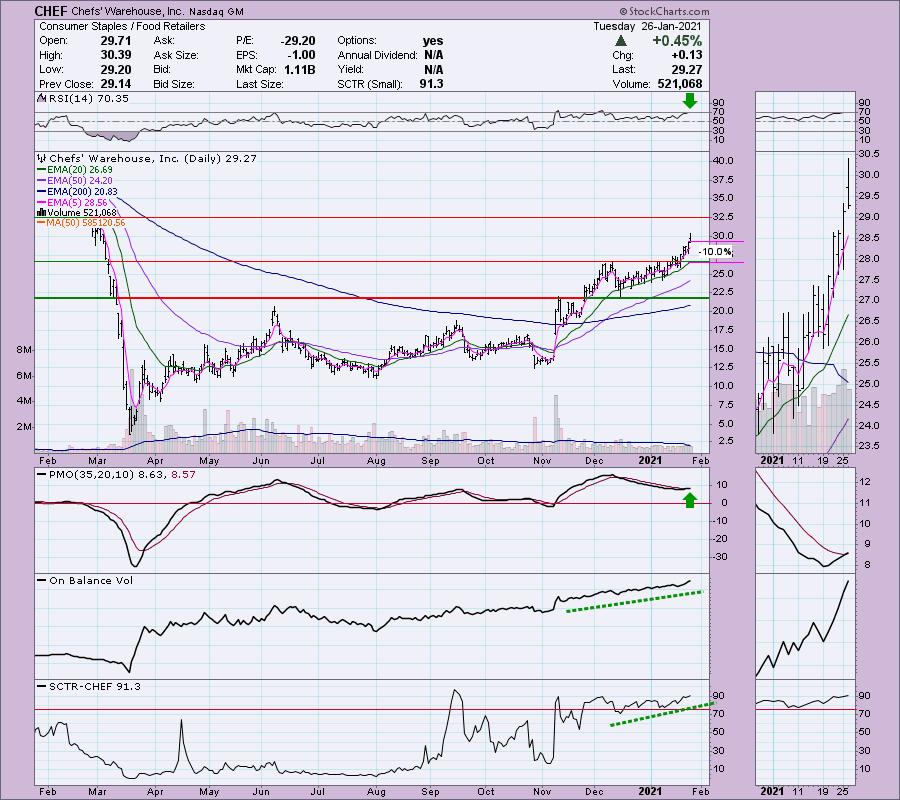Click the Low price value 29.20
The image size is (900, 800).
pyautogui.click(x=116, y=69)
